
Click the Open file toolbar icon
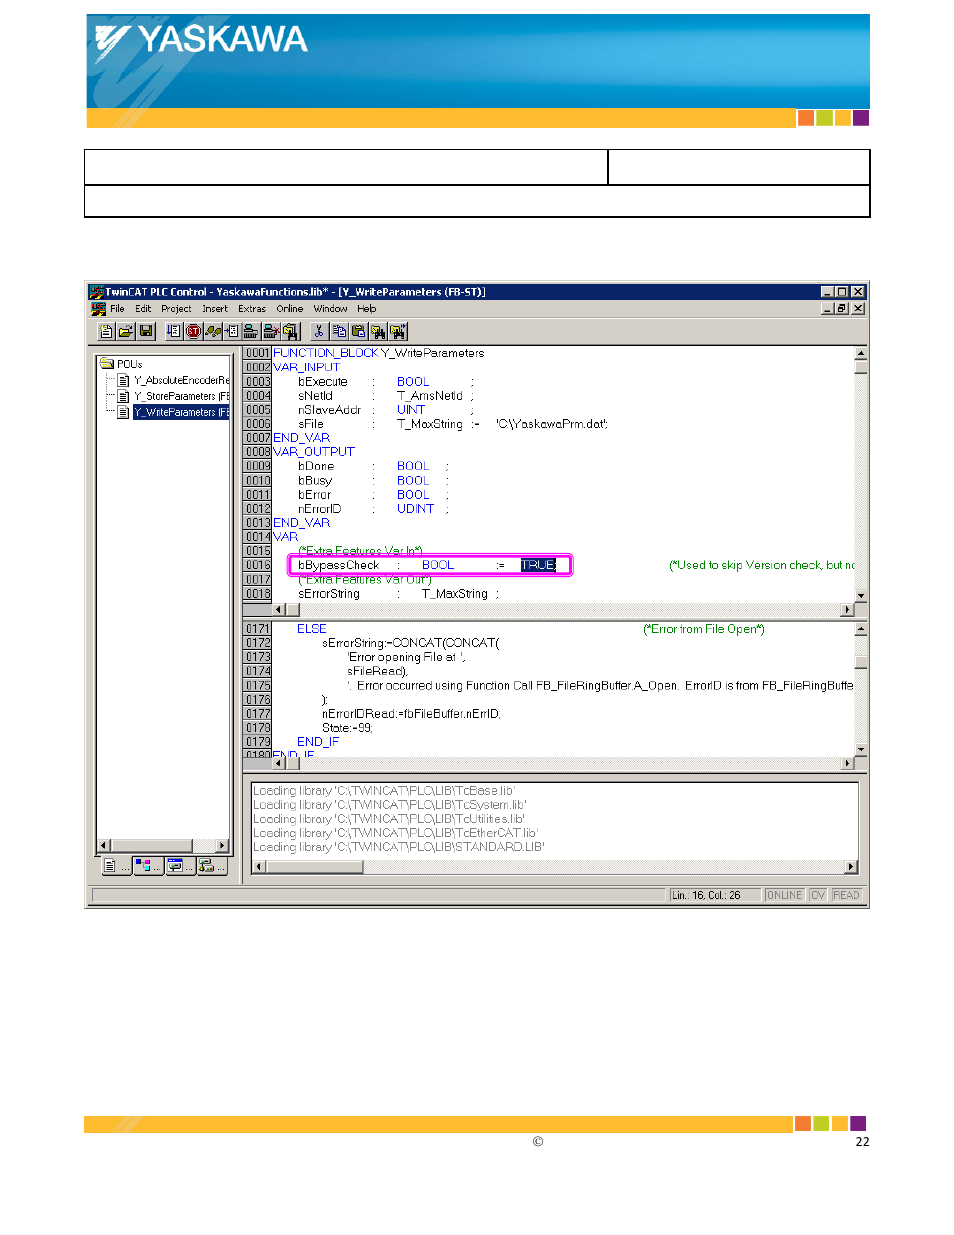tap(126, 331)
